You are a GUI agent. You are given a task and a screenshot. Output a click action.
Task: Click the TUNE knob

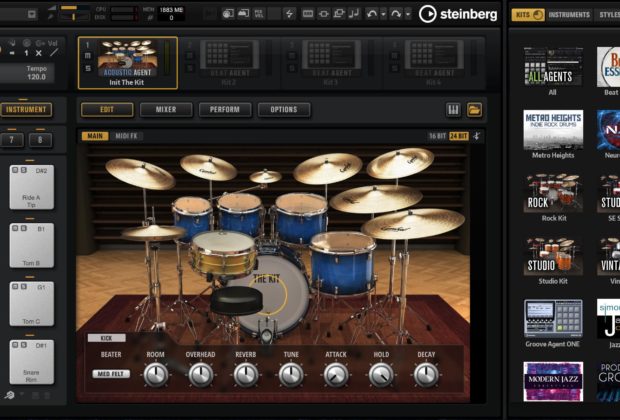[291, 375]
